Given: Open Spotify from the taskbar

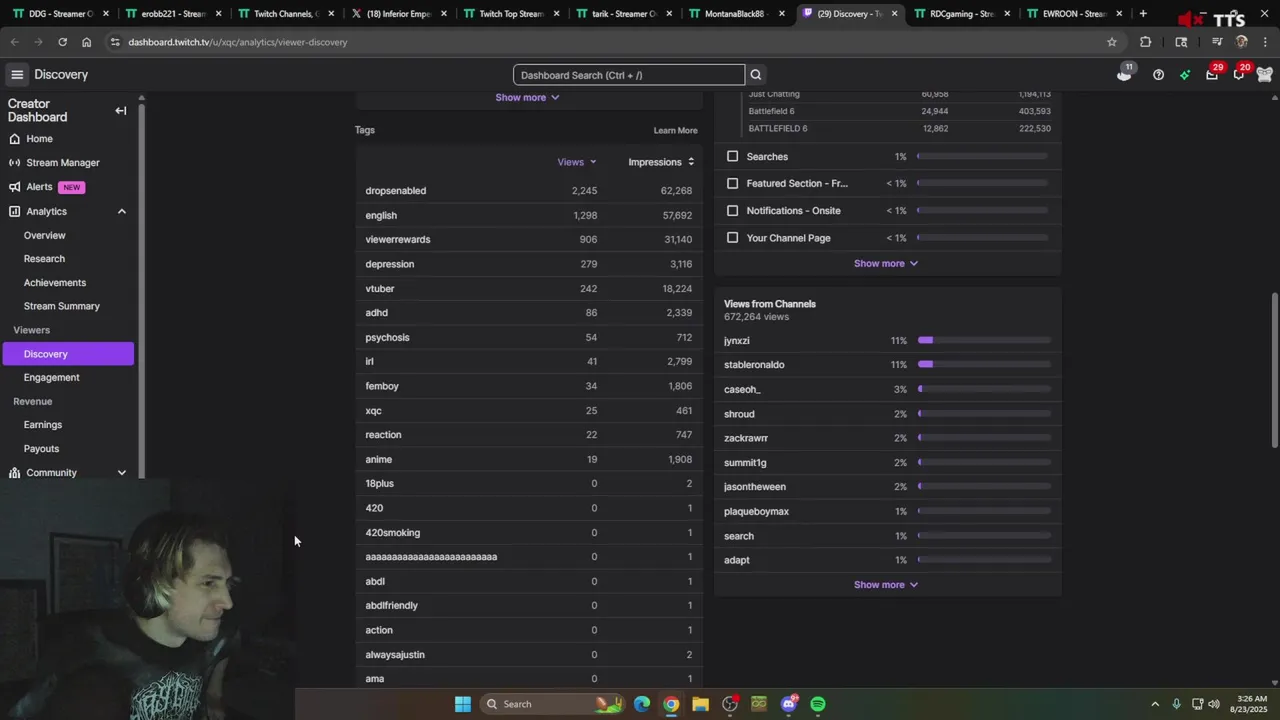Looking at the screenshot, I should pyautogui.click(x=818, y=704).
